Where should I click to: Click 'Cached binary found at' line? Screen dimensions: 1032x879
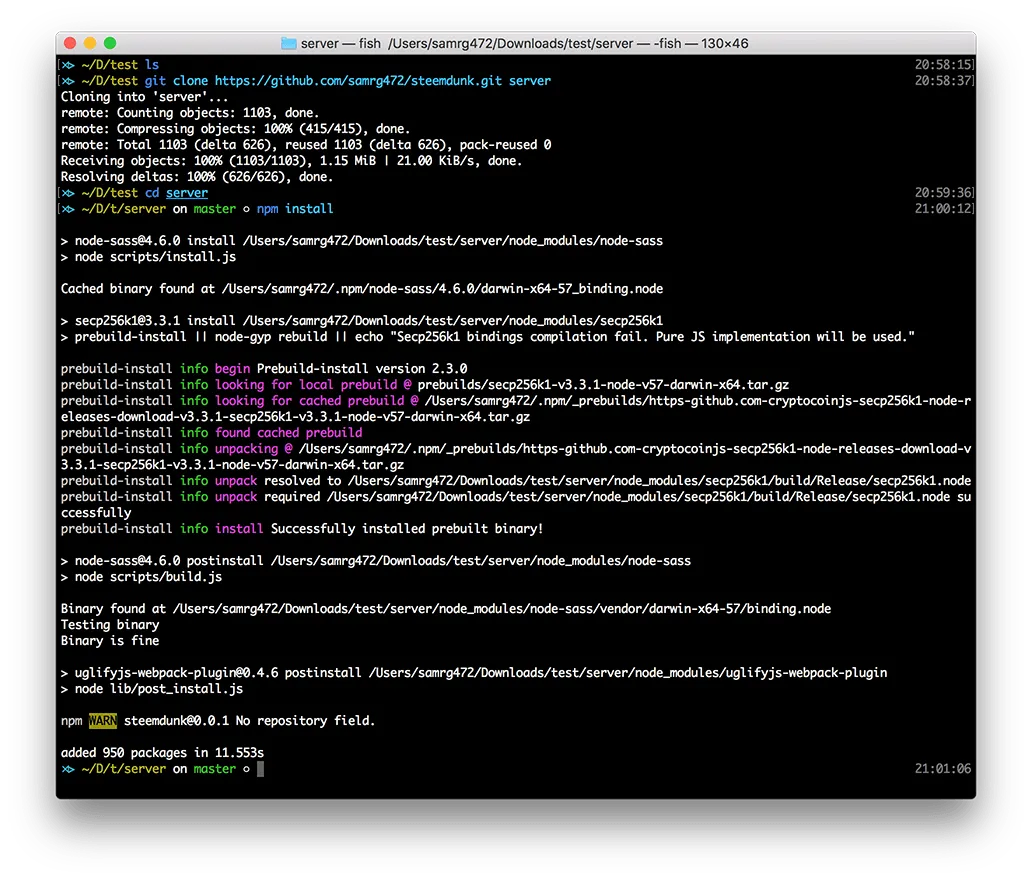pos(361,289)
